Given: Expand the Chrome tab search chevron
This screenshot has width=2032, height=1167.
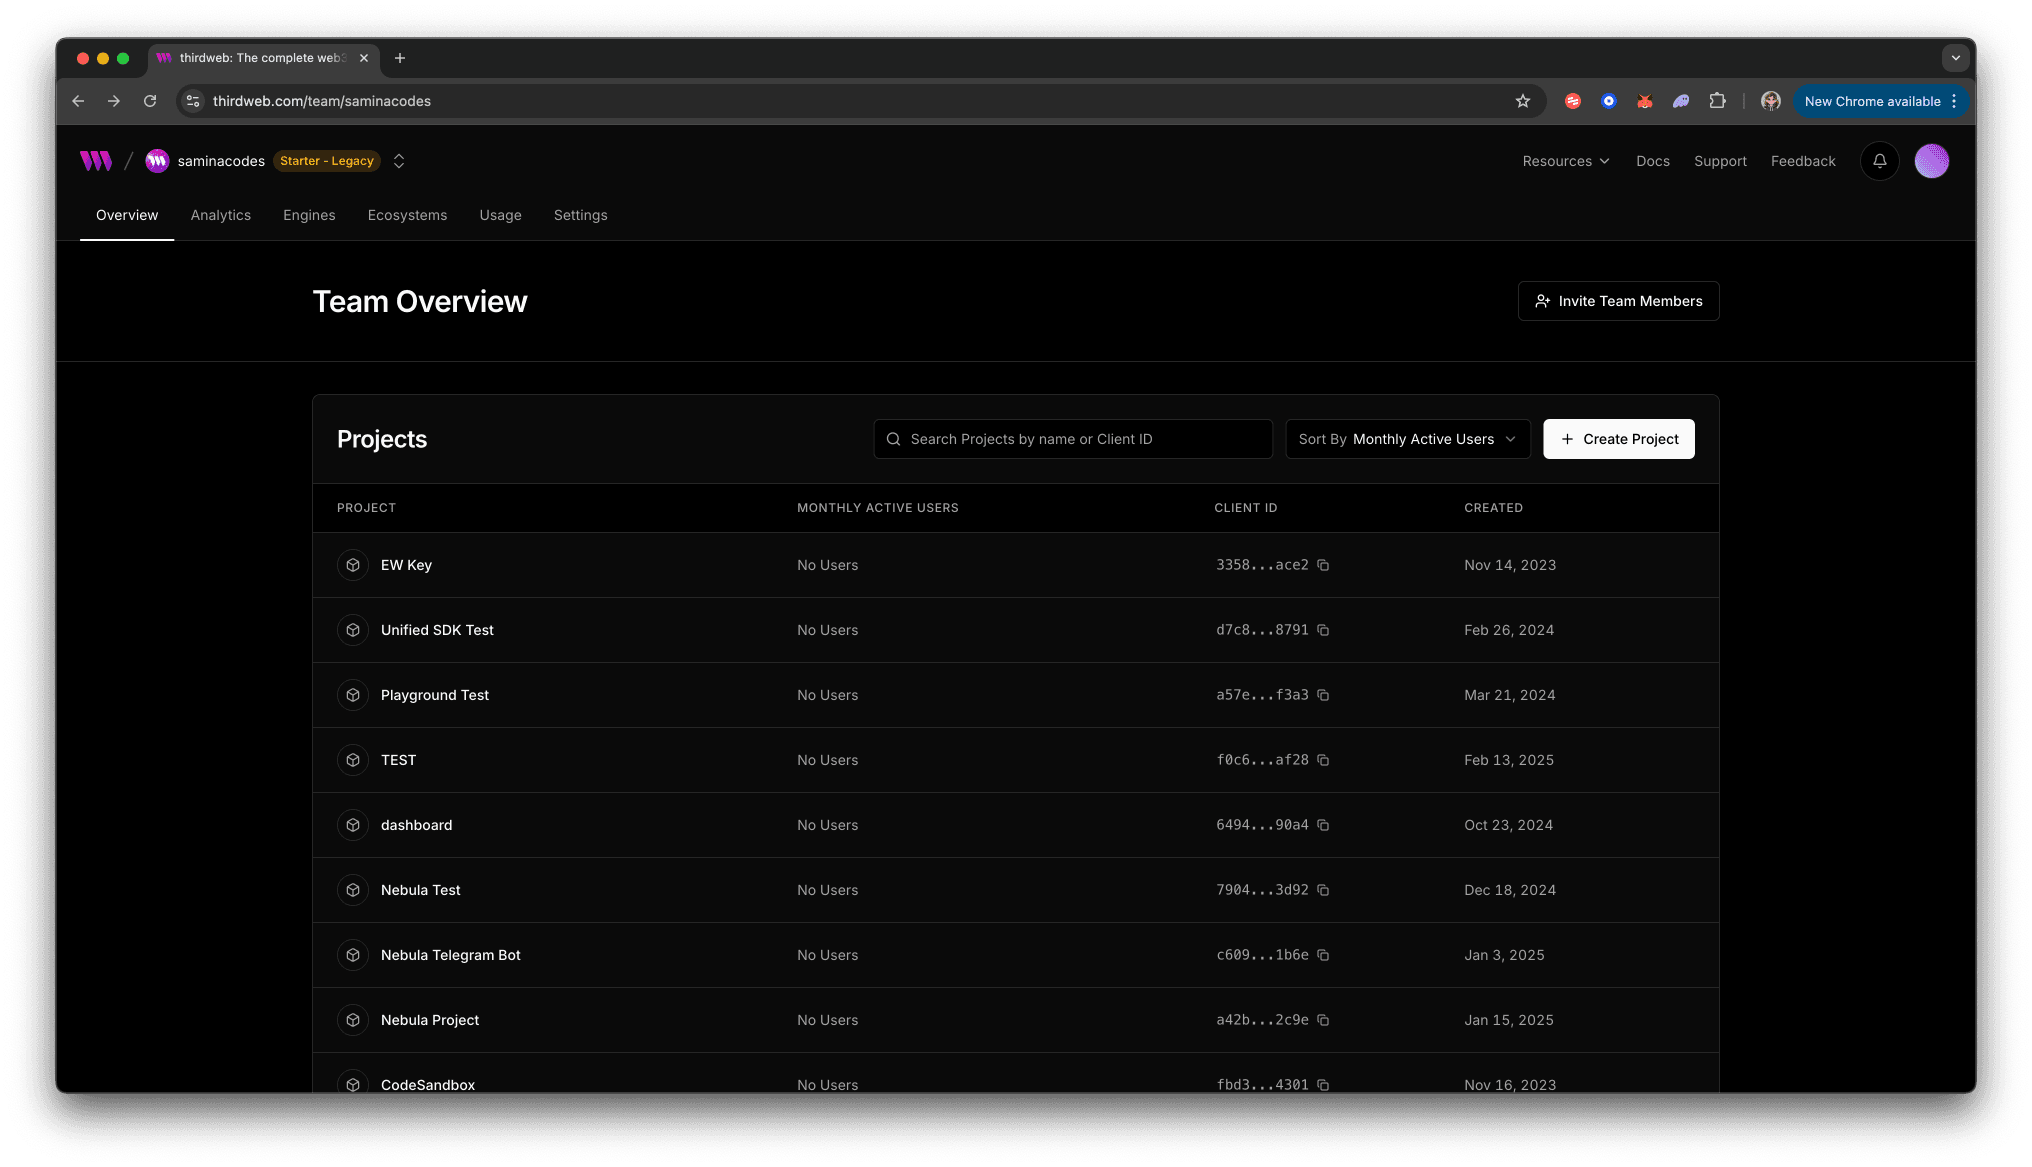Looking at the screenshot, I should tap(1955, 58).
